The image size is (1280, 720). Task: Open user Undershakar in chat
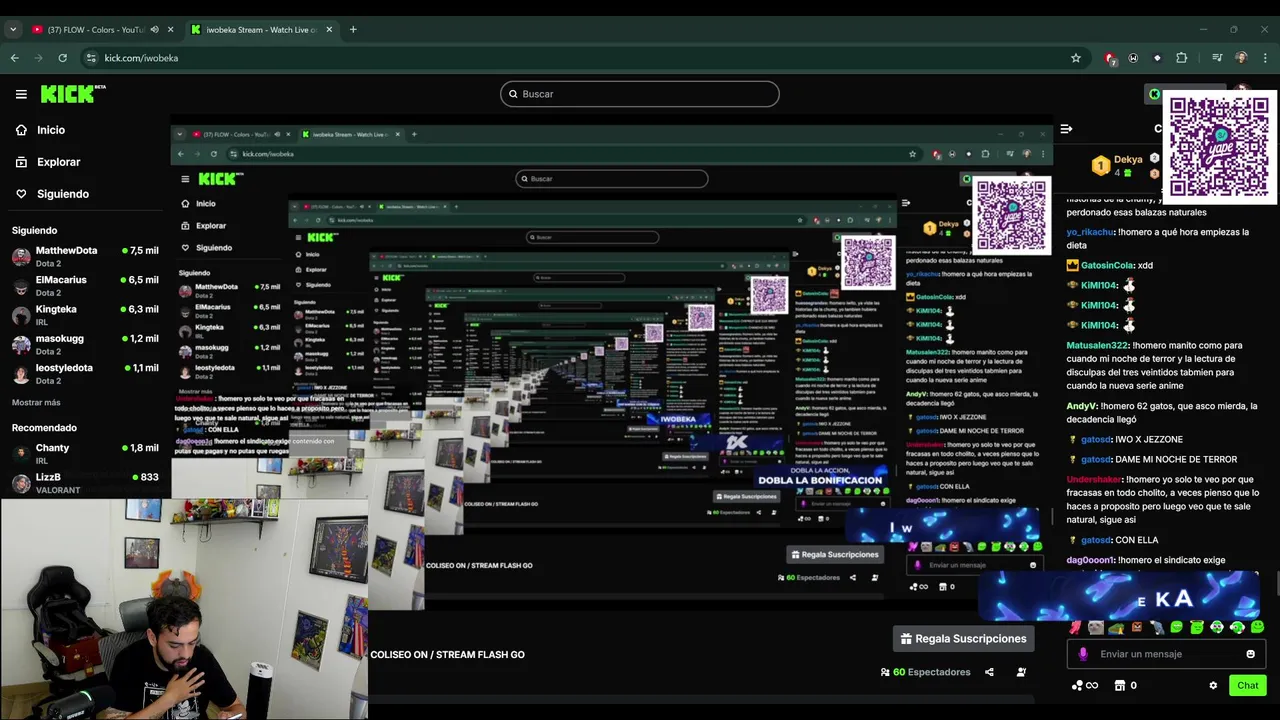1094,479
